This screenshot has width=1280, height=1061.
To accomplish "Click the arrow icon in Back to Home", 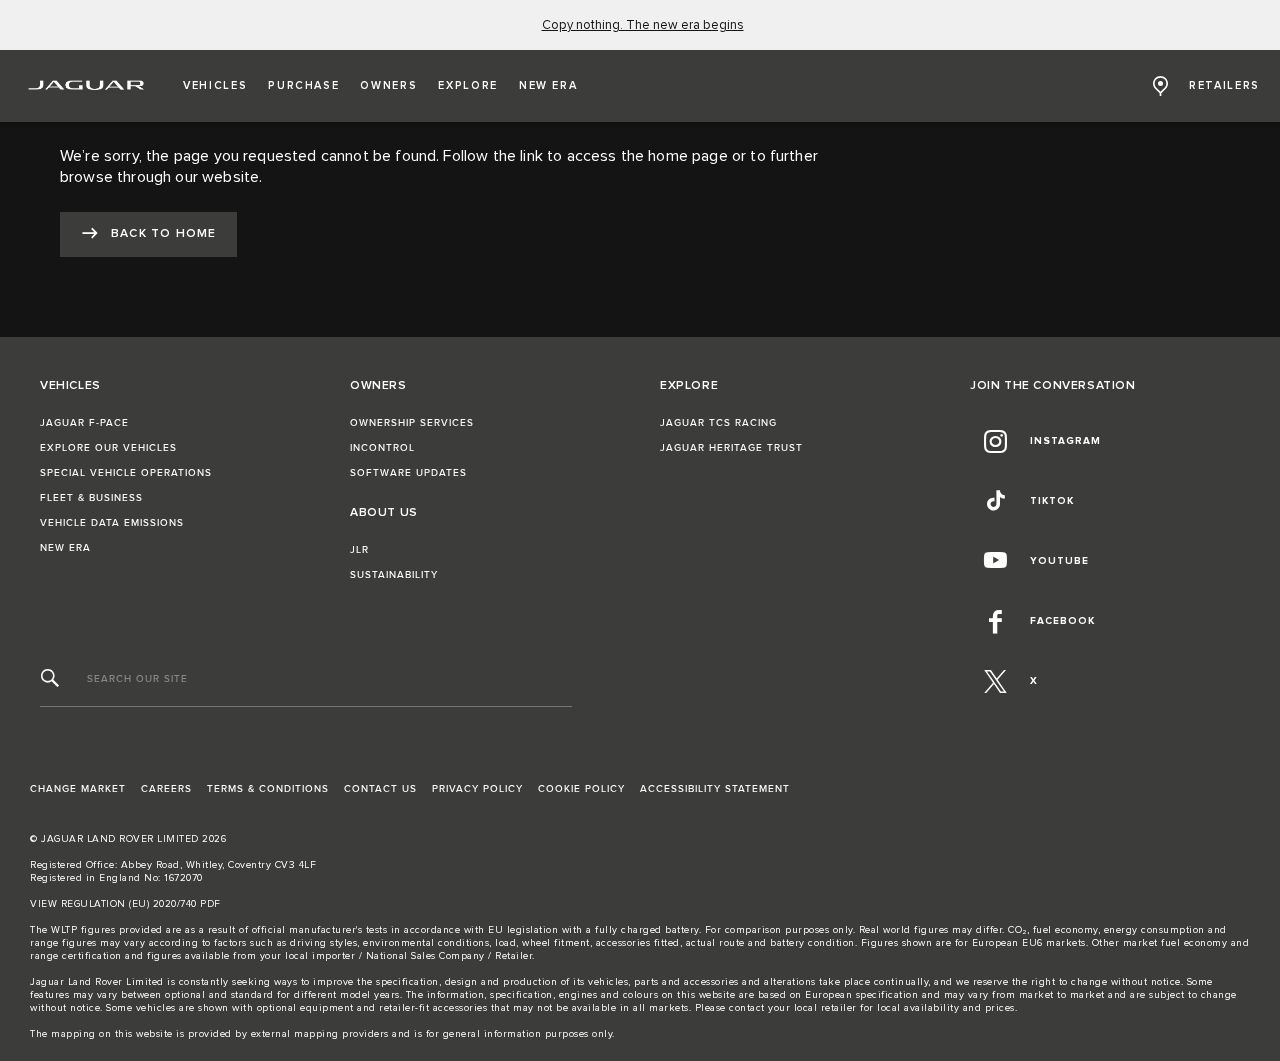I will (x=90, y=233).
